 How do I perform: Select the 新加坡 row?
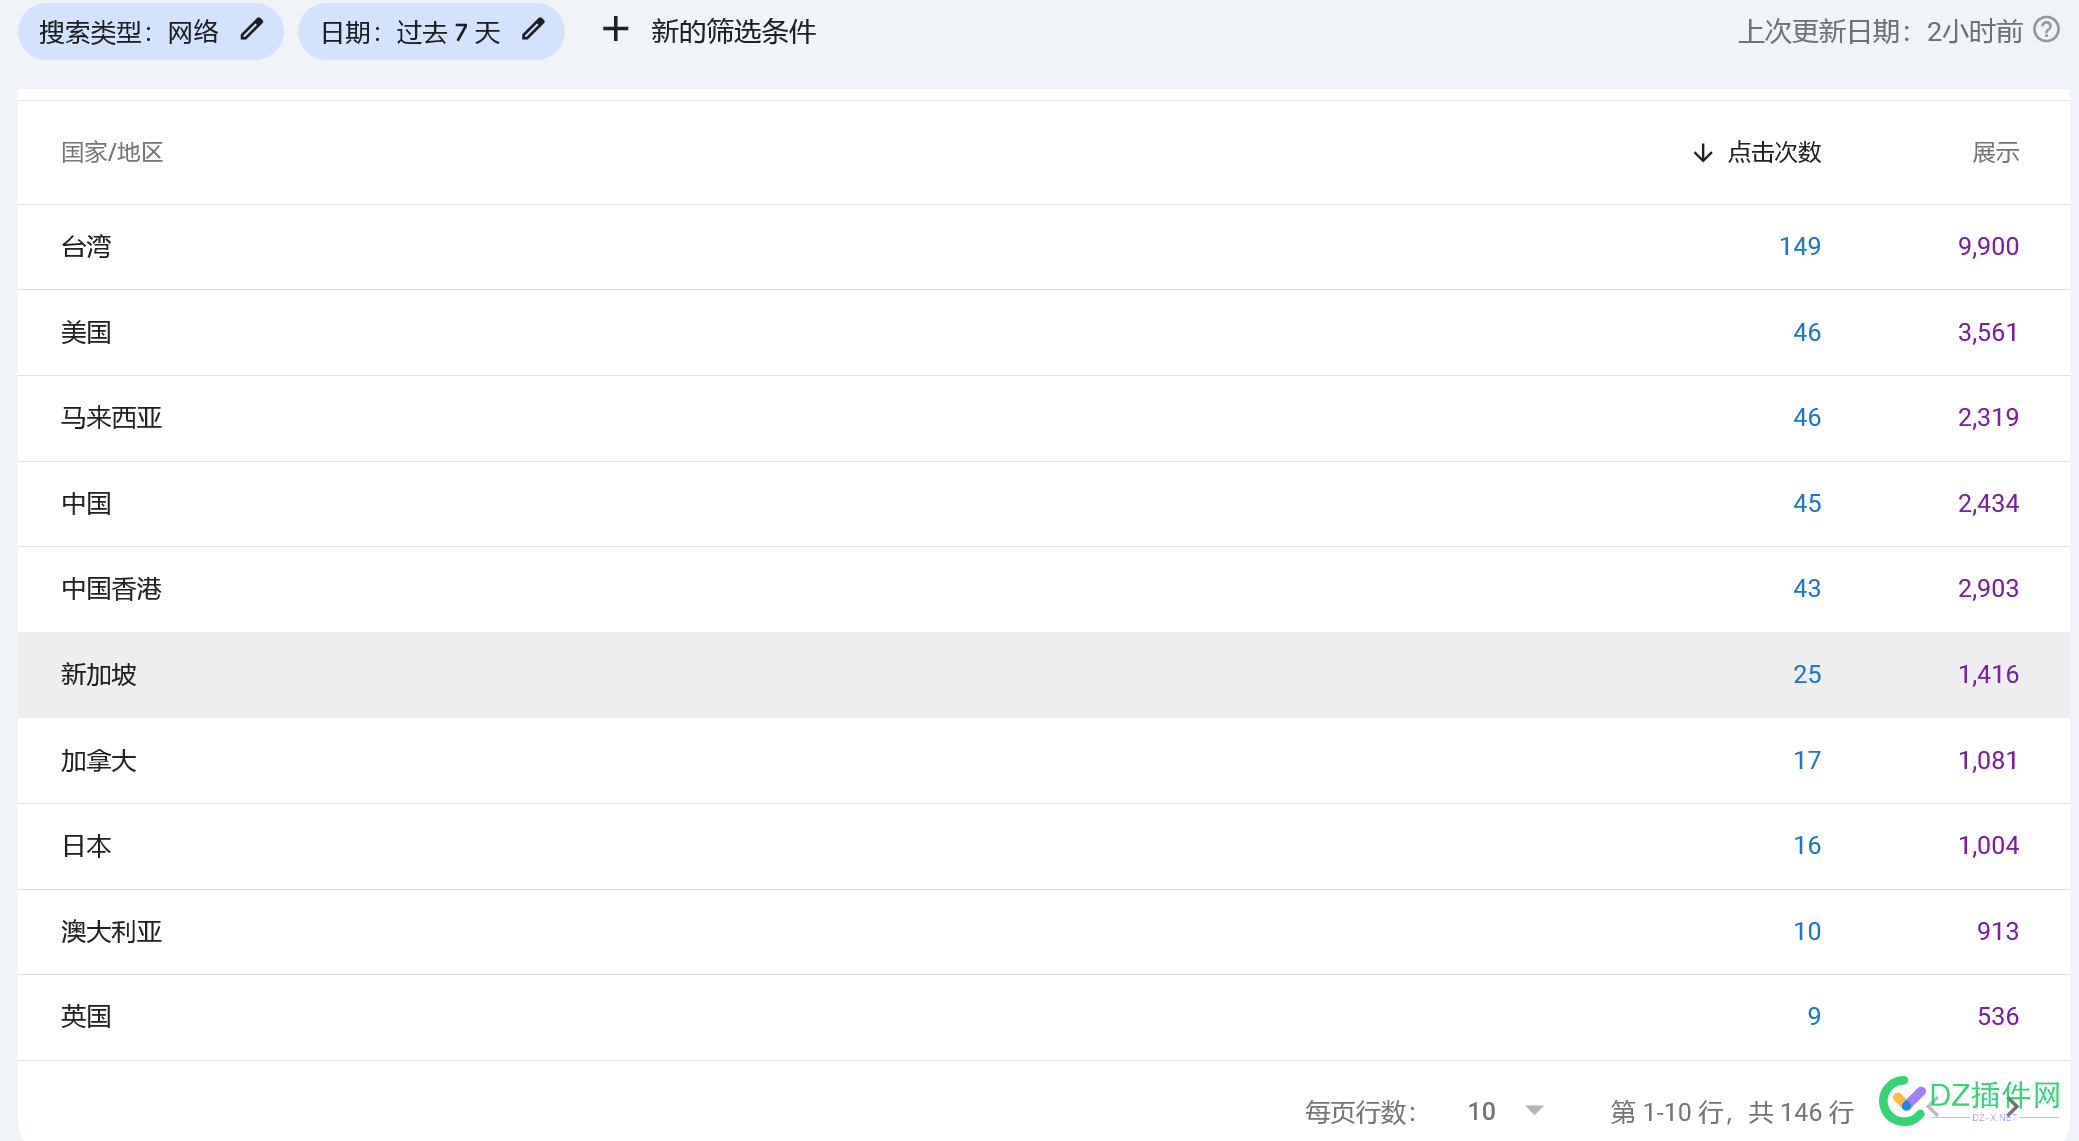(x=1043, y=675)
